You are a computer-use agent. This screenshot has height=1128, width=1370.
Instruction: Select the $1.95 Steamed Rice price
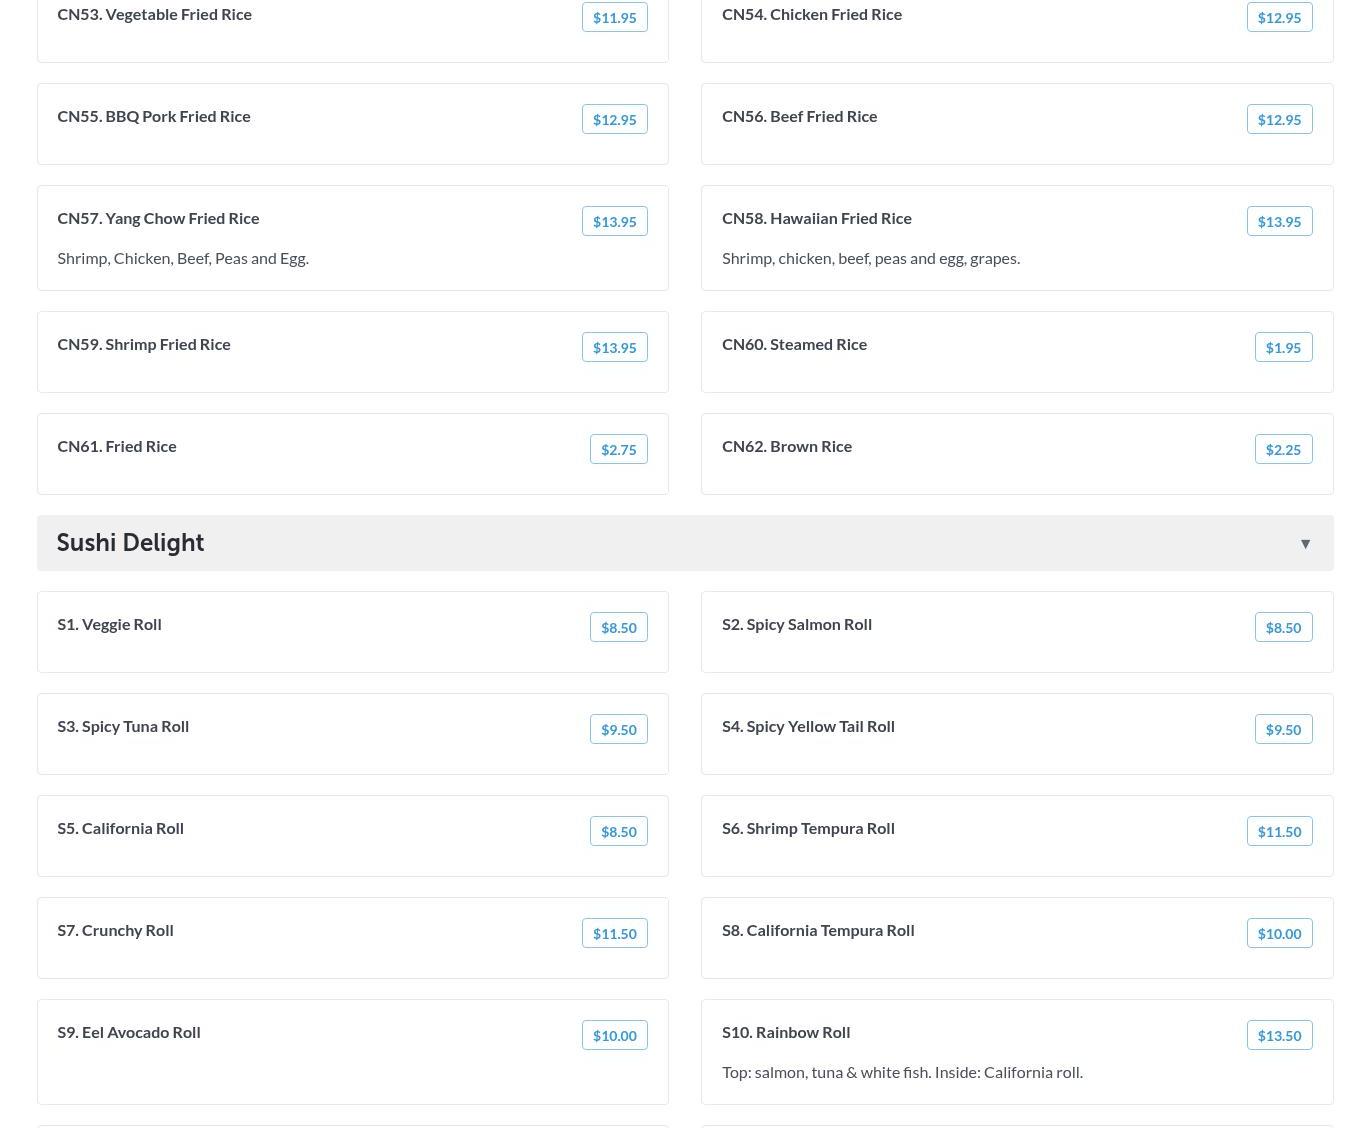pos(1283,347)
